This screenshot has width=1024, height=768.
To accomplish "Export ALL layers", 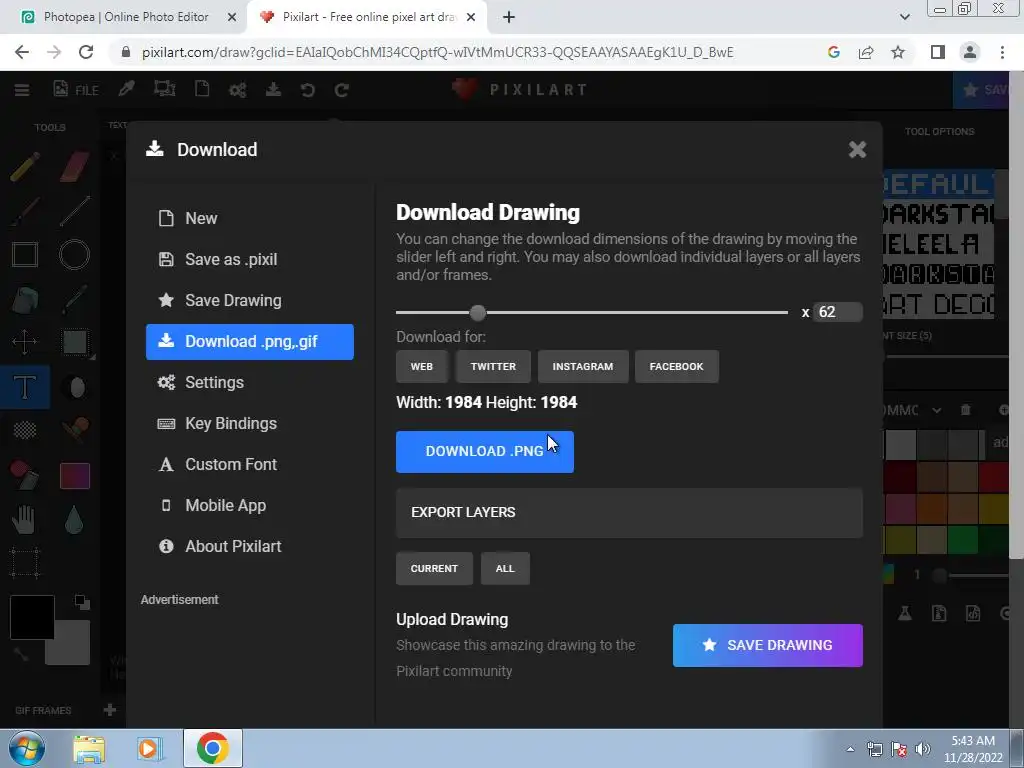I will pos(505,568).
